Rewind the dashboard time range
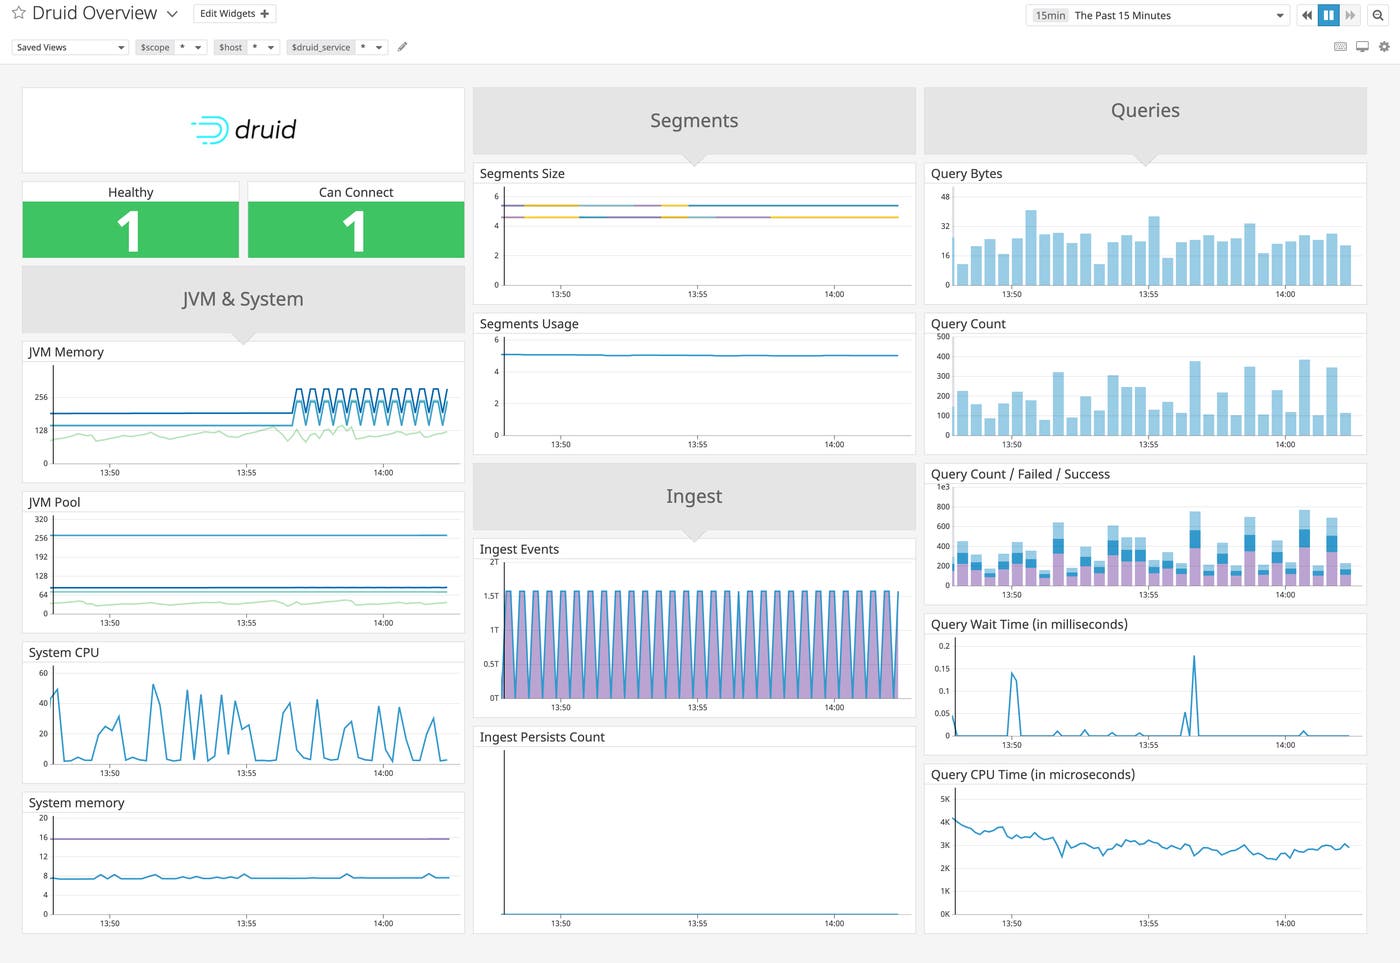Viewport: 1400px width, 963px height. click(x=1306, y=15)
